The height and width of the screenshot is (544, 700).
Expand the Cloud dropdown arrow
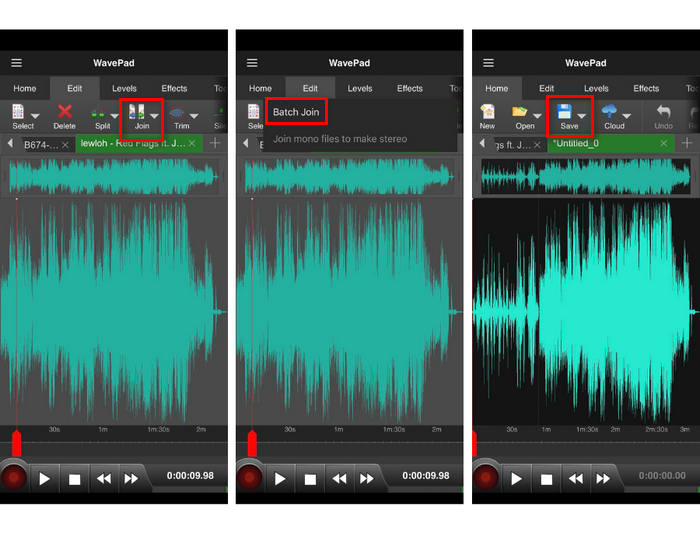[627, 116]
